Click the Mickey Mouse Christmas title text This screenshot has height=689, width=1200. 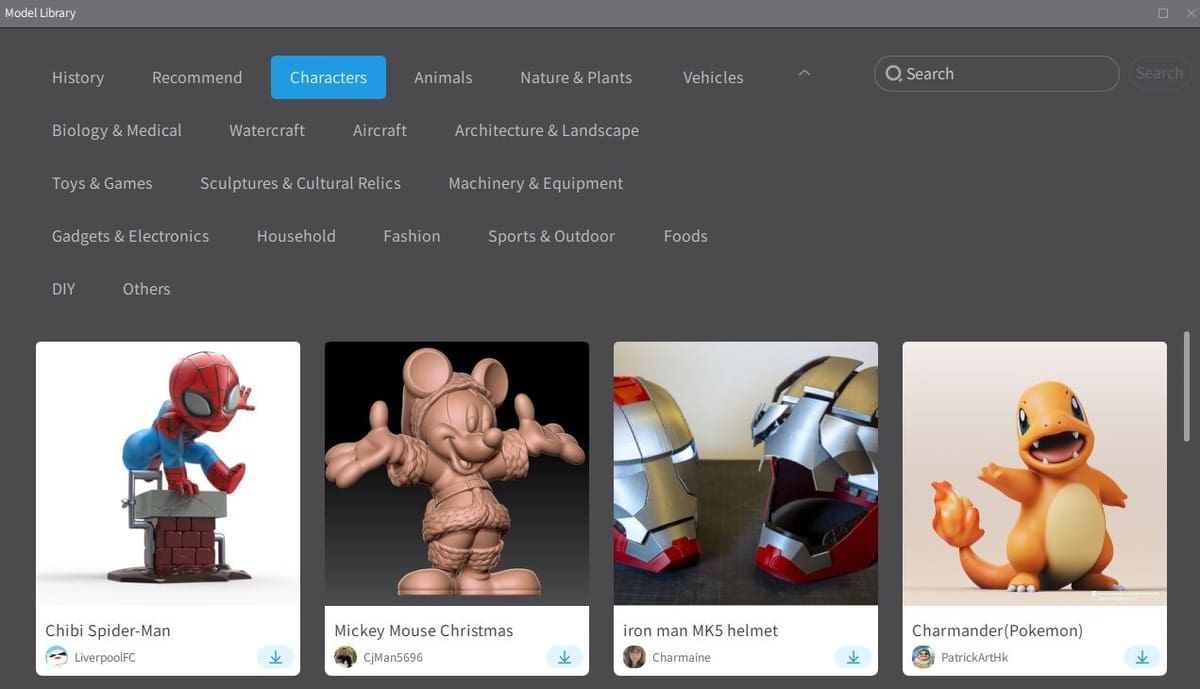pos(424,631)
